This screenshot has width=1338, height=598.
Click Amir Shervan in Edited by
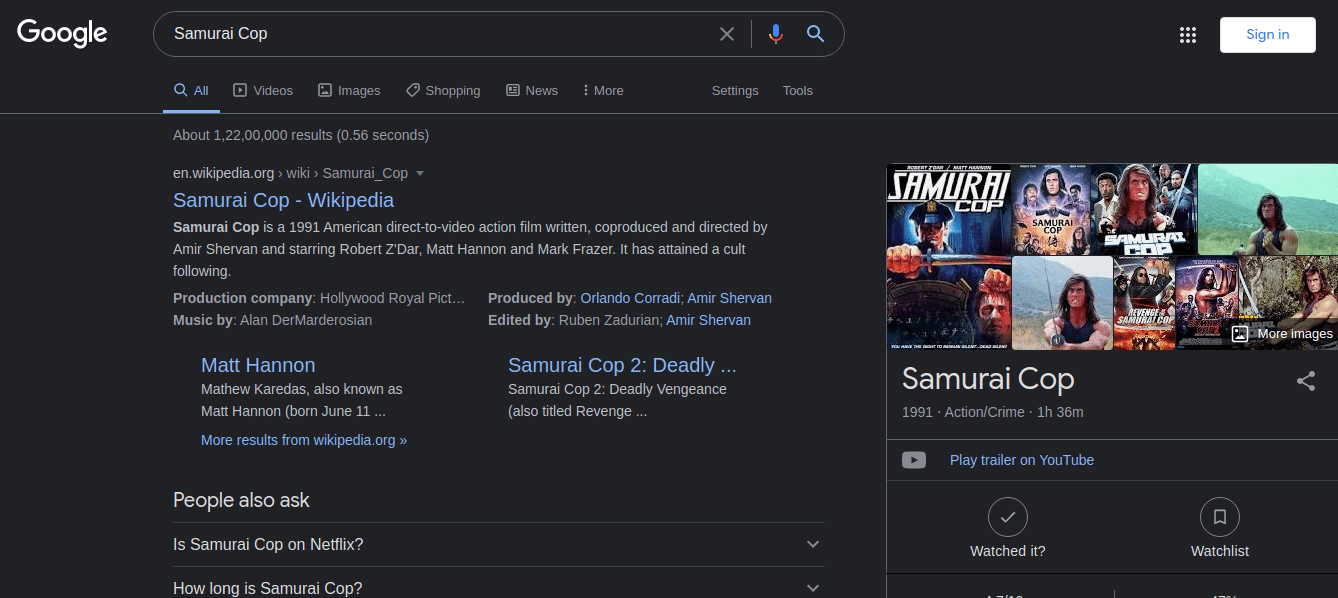coord(708,320)
